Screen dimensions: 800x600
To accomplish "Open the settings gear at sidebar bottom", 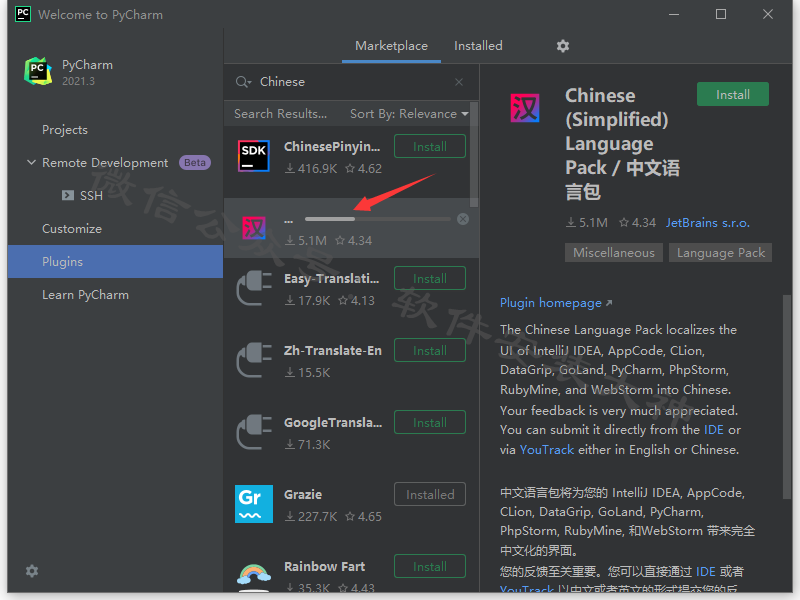I will pos(32,570).
